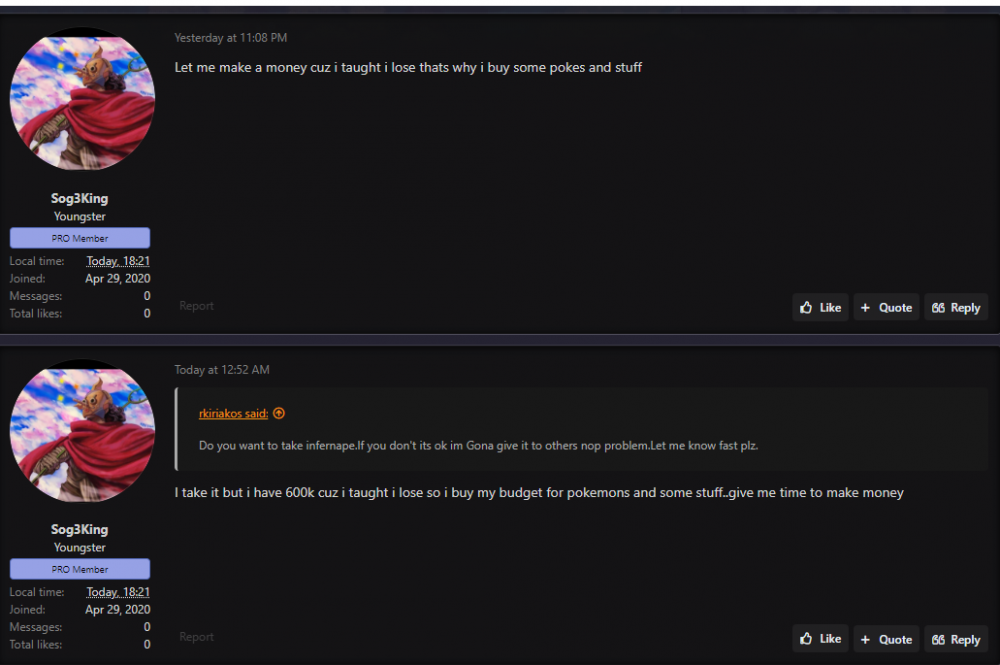Quote the first post about making money
The image size is (1000, 665).
(886, 308)
